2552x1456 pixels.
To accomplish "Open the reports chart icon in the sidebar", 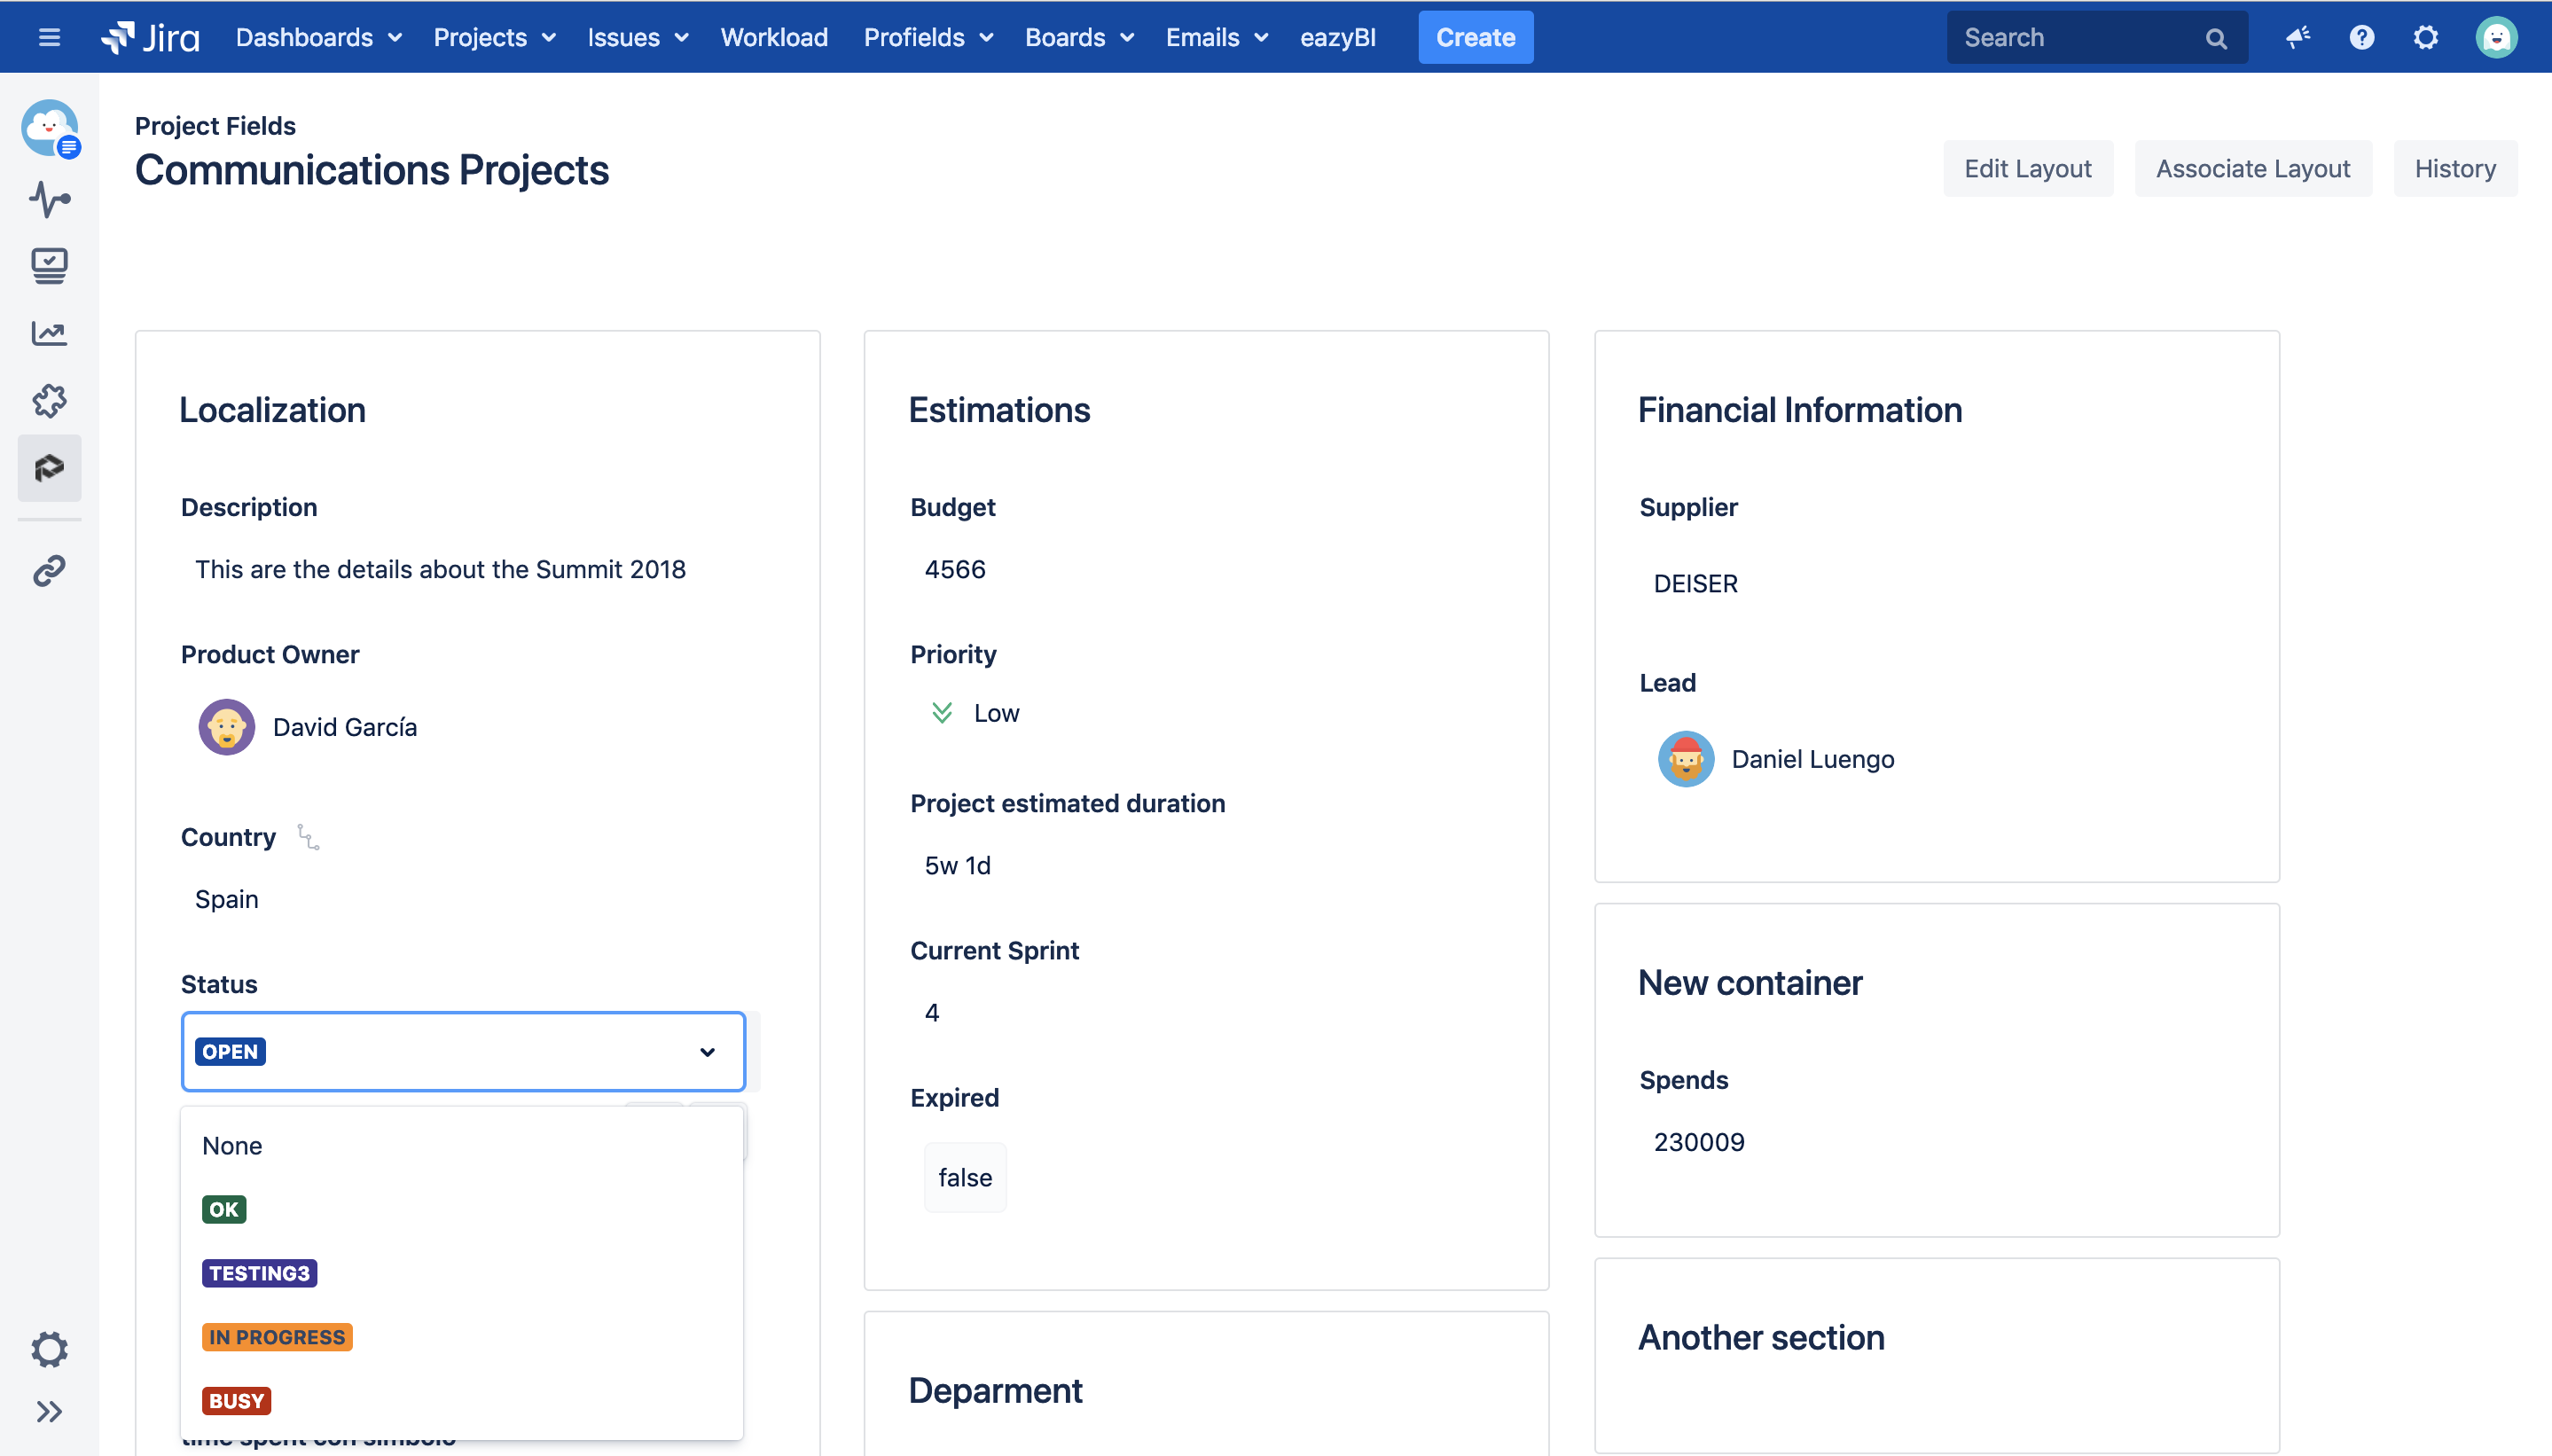I will point(49,333).
